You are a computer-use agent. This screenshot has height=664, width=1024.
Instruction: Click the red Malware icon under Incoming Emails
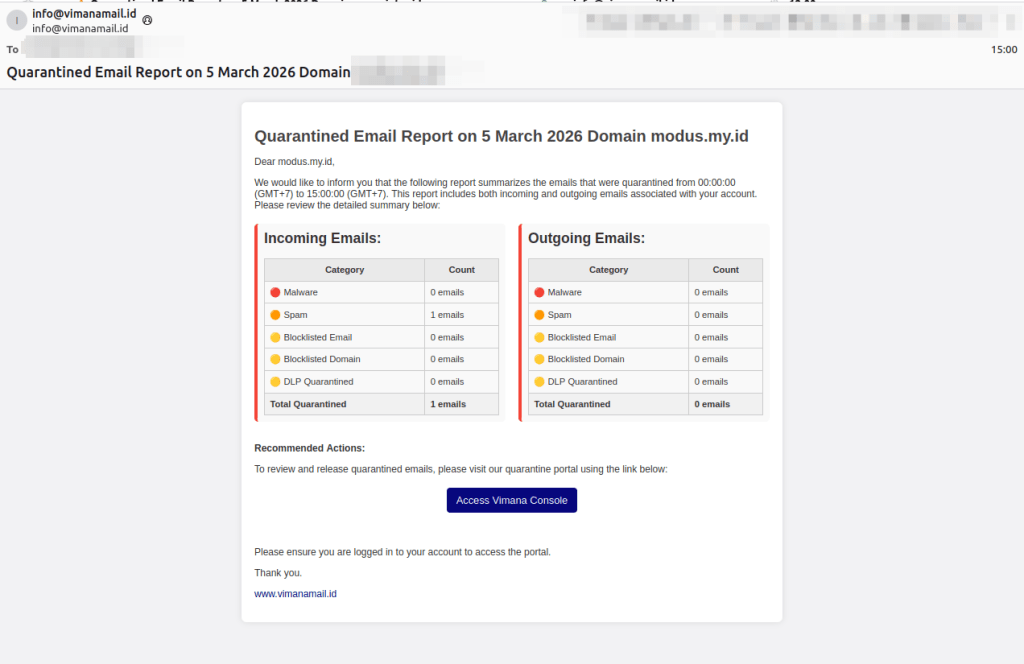click(x=275, y=292)
